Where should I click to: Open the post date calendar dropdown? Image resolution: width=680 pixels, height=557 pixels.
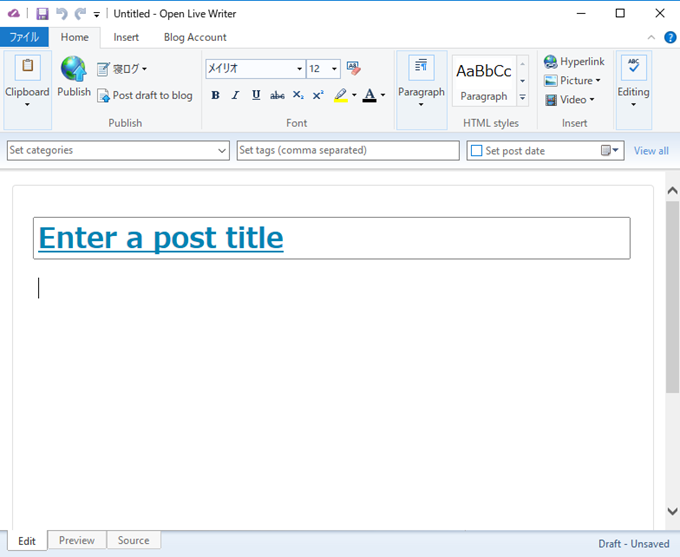[610, 151]
